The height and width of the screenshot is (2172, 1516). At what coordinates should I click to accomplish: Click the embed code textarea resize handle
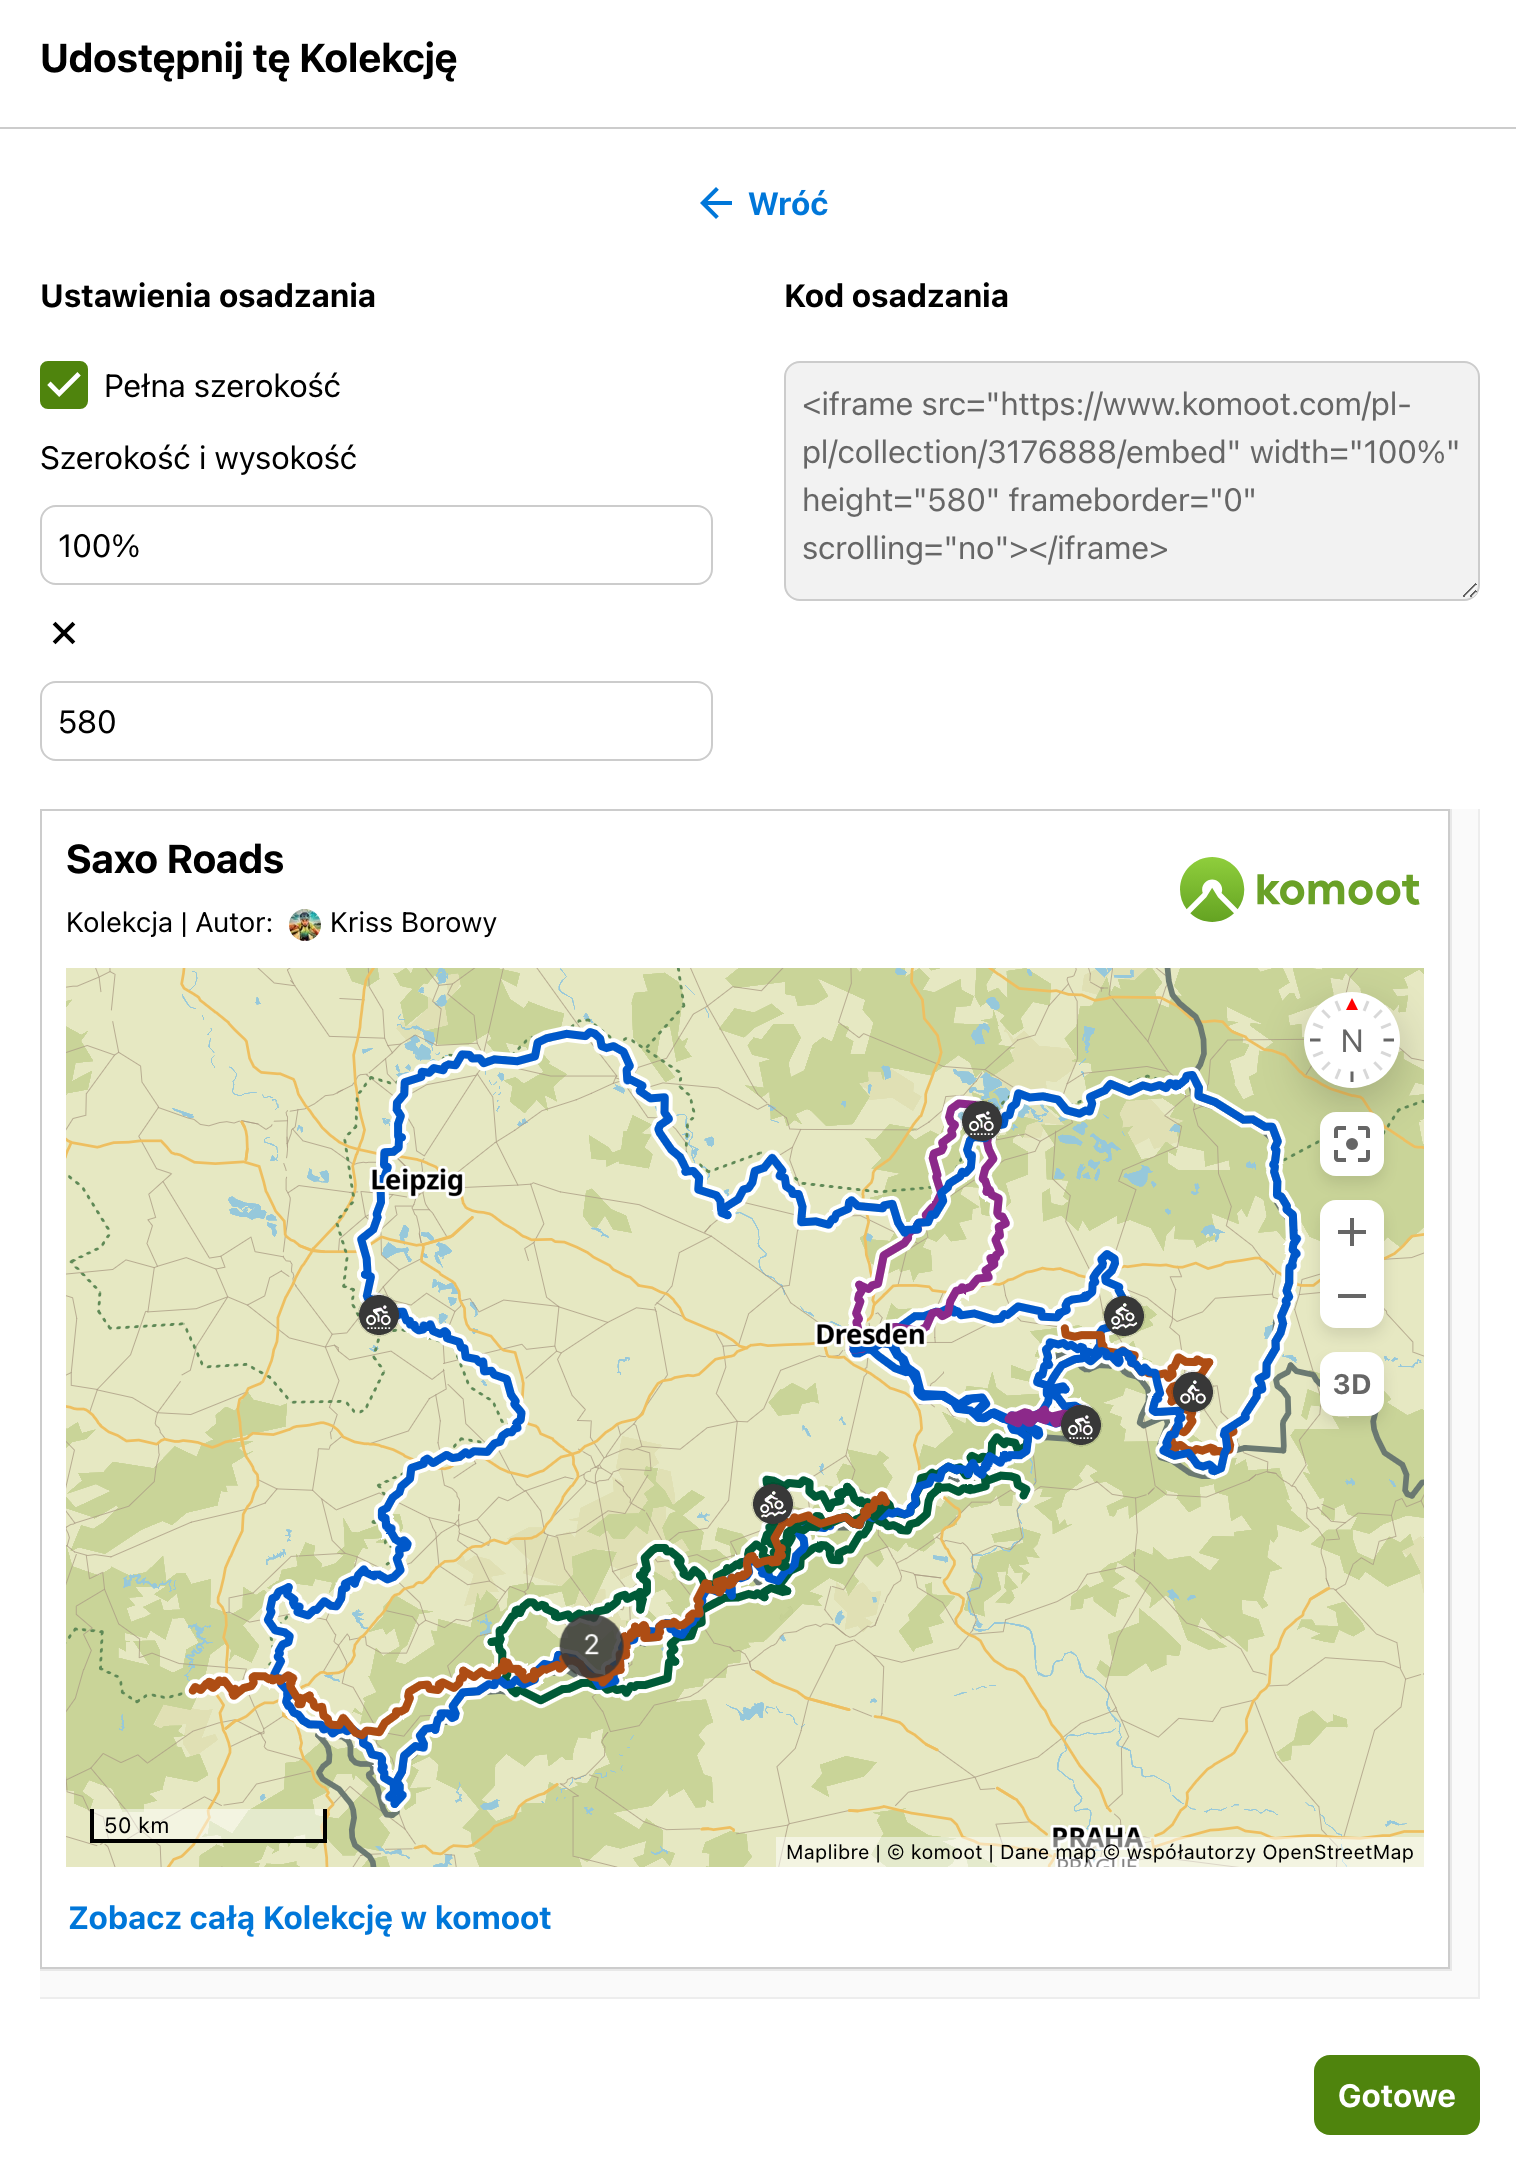point(1469,591)
